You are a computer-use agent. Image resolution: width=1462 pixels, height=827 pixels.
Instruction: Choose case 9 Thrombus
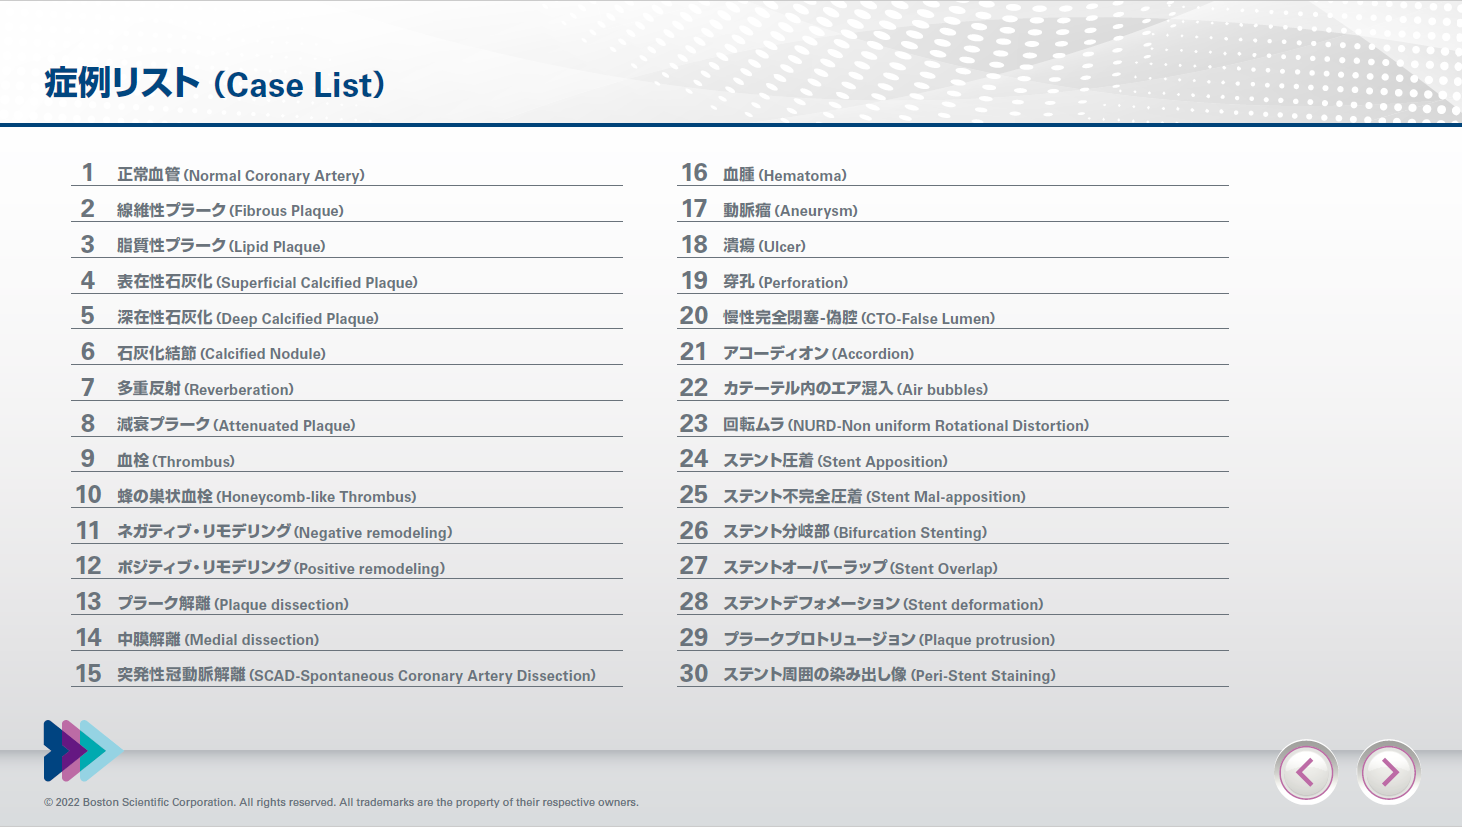point(176,461)
